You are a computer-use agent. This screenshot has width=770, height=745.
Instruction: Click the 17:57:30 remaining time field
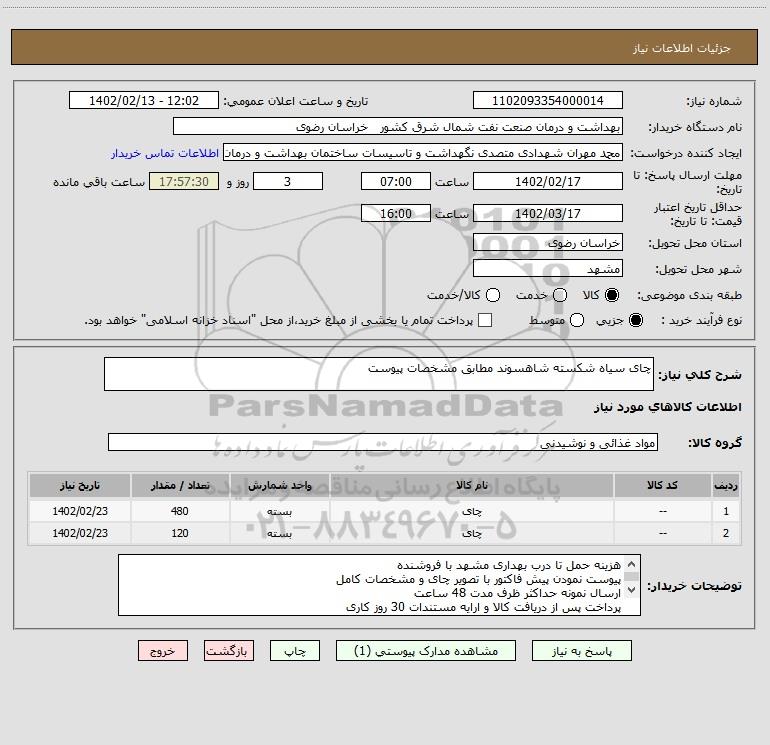pyautogui.click(x=184, y=181)
